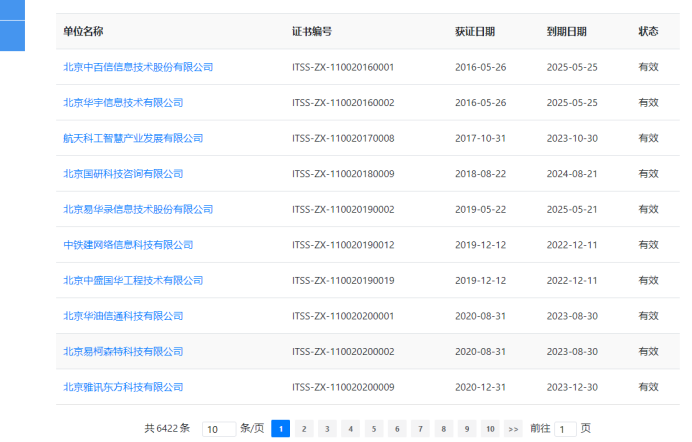This screenshot has width=692, height=442.
Task: Open 北京中百信信息技术股份有限公司 company link
Action: click(138, 67)
